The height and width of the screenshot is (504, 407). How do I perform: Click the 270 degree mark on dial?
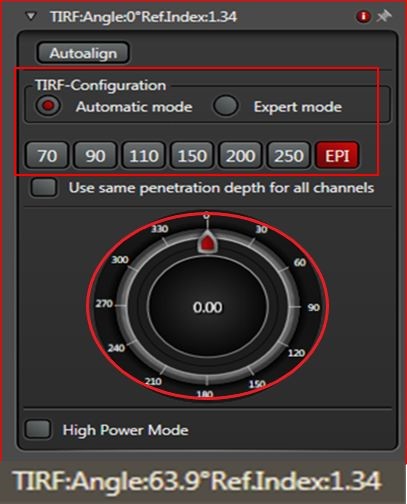pyautogui.click(x=104, y=304)
